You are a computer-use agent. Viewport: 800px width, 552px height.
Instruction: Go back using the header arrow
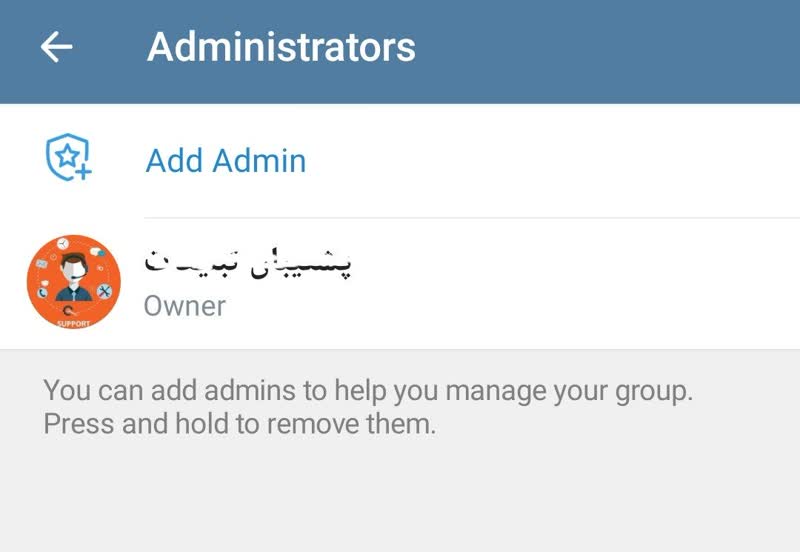click(56, 47)
